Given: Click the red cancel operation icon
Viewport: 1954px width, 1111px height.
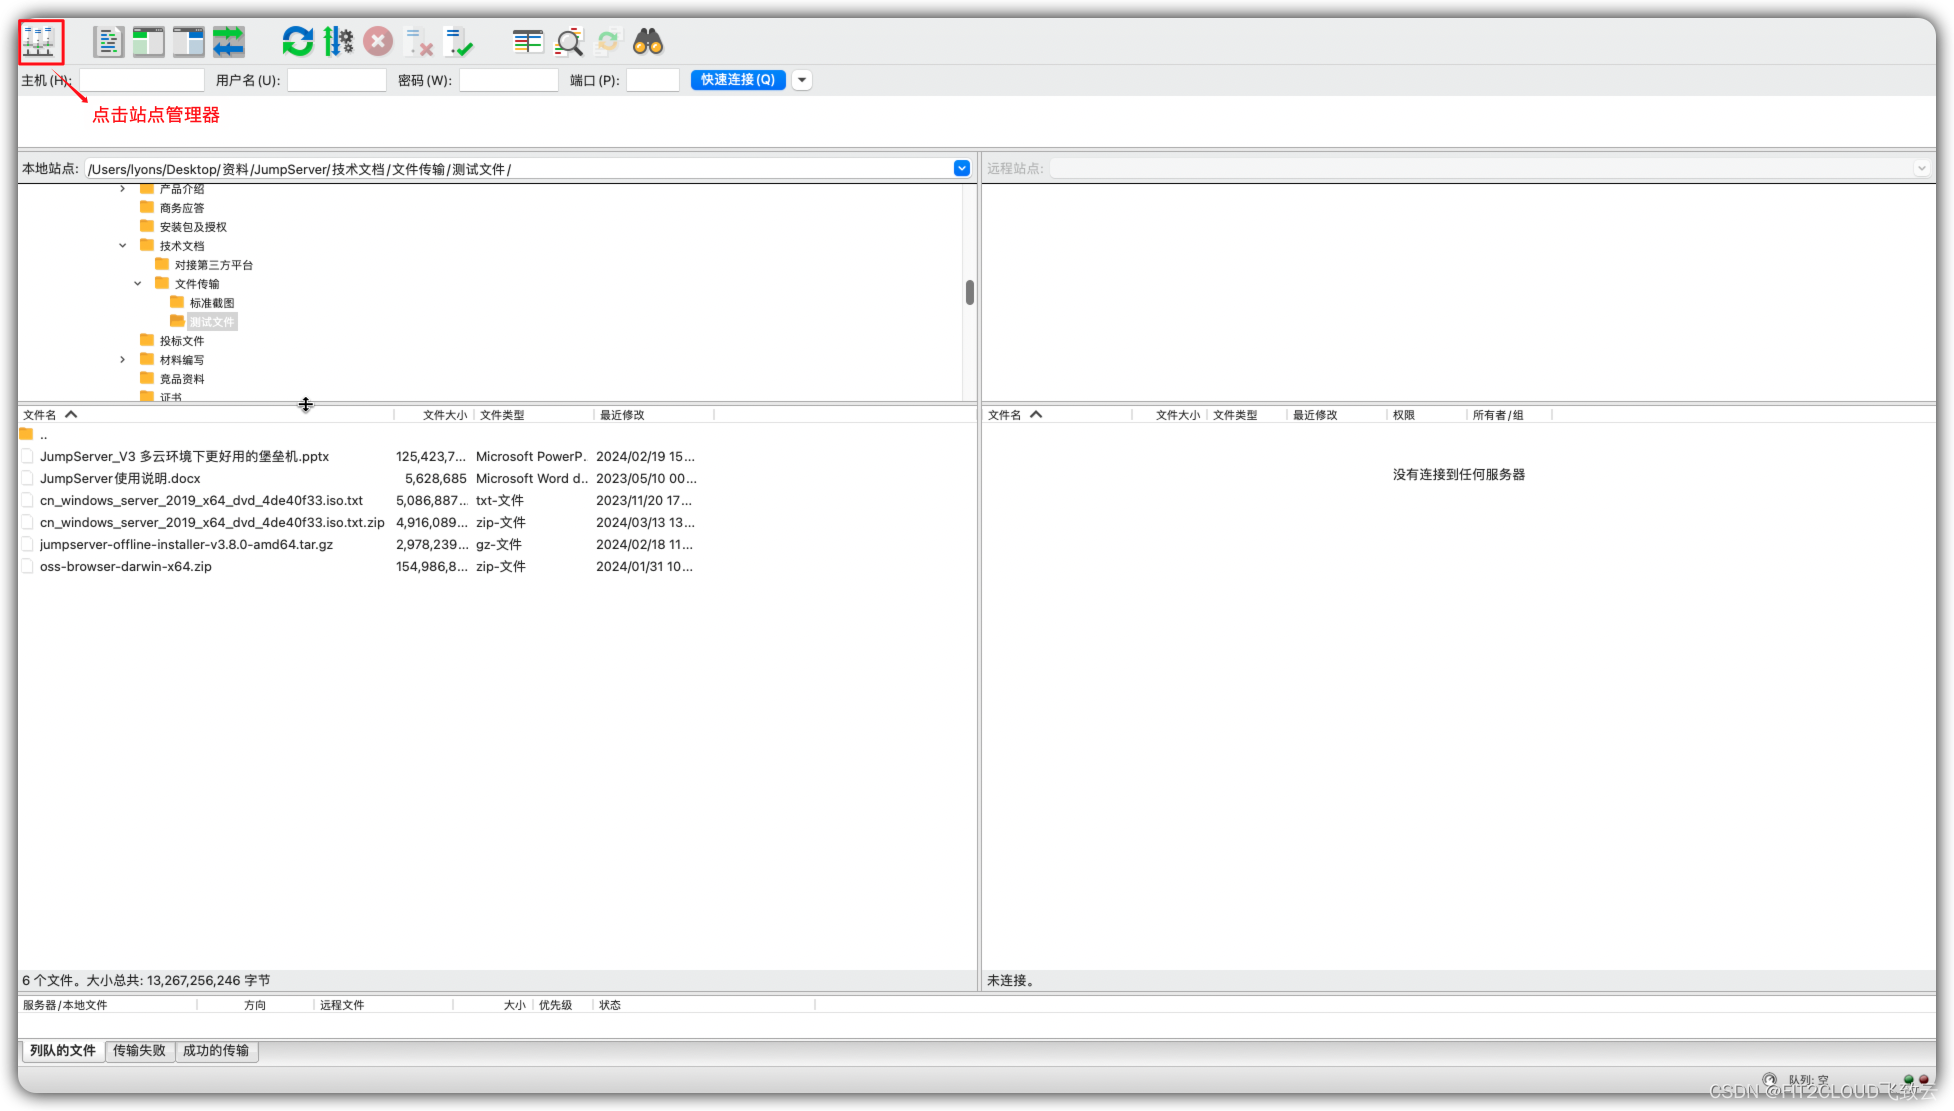Looking at the screenshot, I should [x=378, y=42].
